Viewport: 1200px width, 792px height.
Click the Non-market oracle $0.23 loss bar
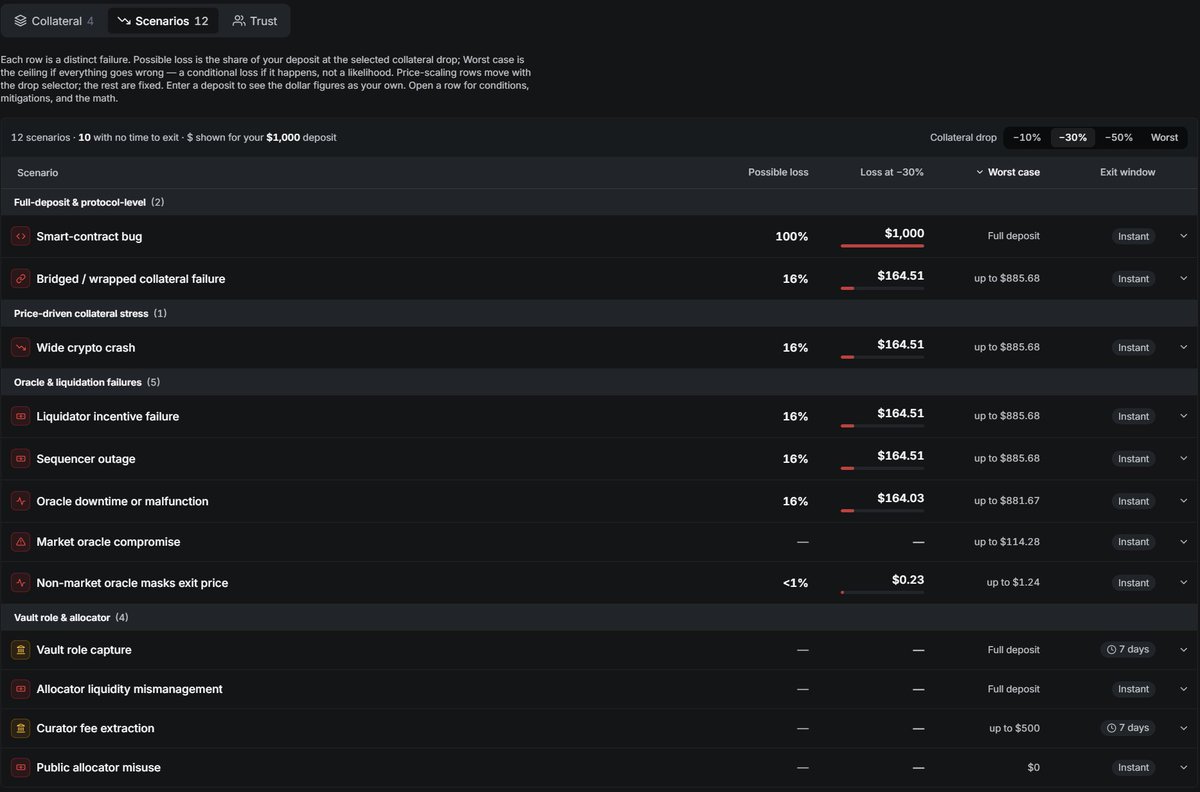point(882,592)
